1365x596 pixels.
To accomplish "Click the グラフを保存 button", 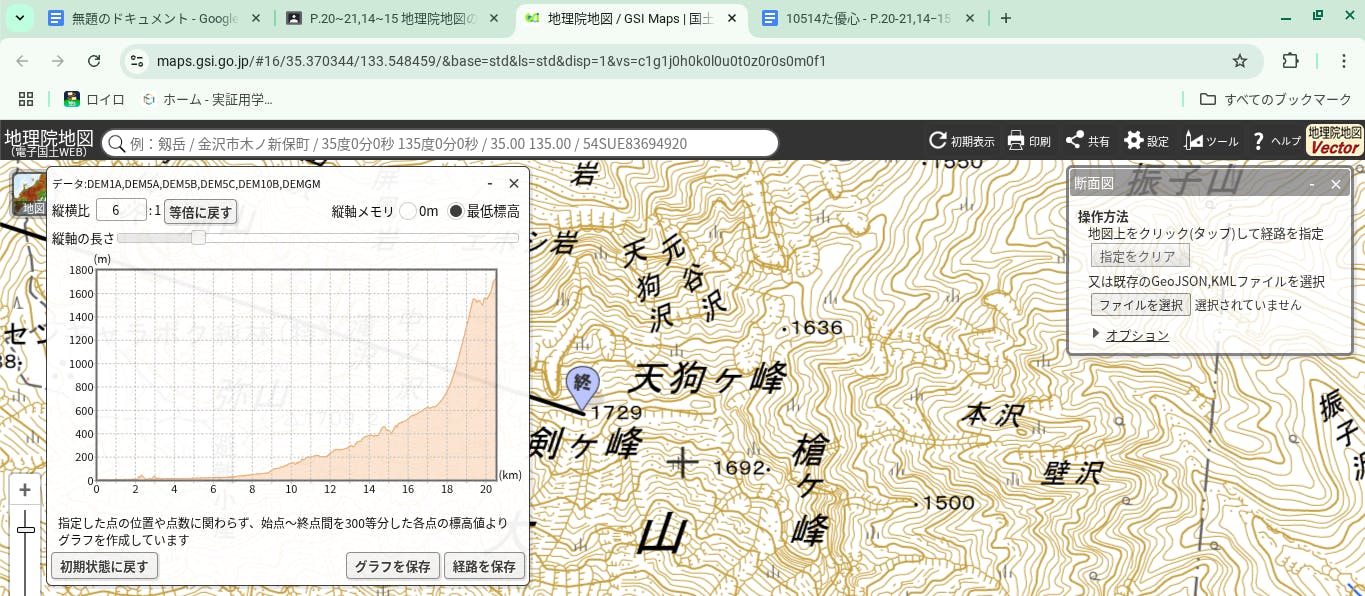I will point(393,566).
